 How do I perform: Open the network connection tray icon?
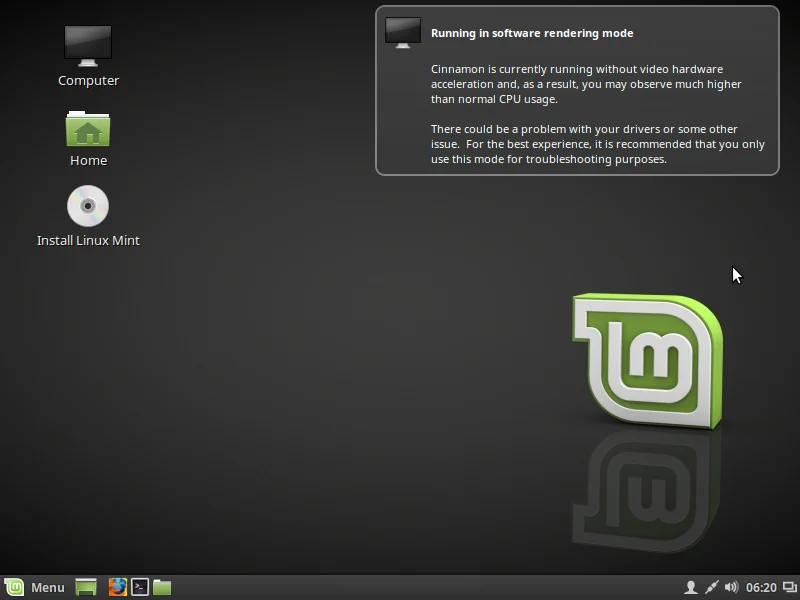711,587
